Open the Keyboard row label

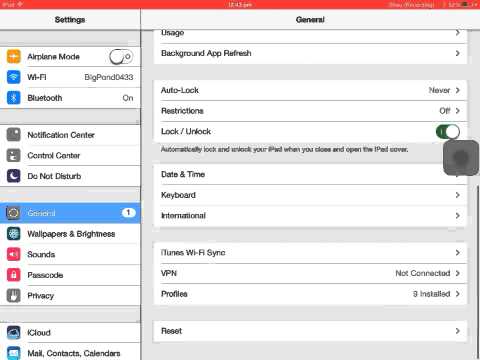click(178, 195)
